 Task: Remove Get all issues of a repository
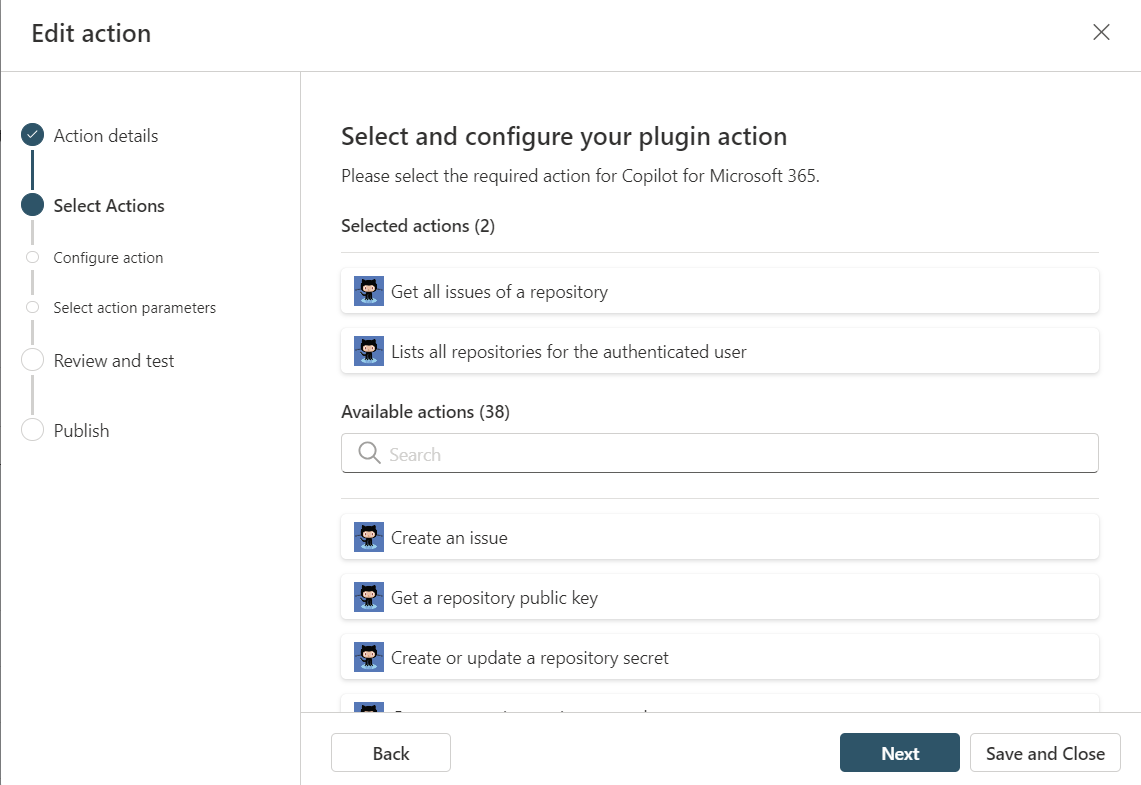pos(720,291)
